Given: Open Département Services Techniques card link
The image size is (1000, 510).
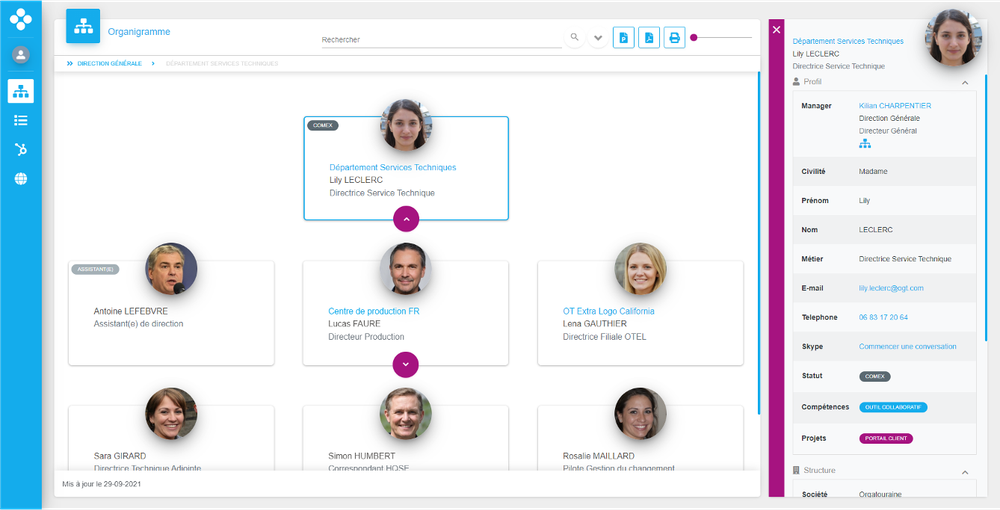Looking at the screenshot, I should pos(393,168).
